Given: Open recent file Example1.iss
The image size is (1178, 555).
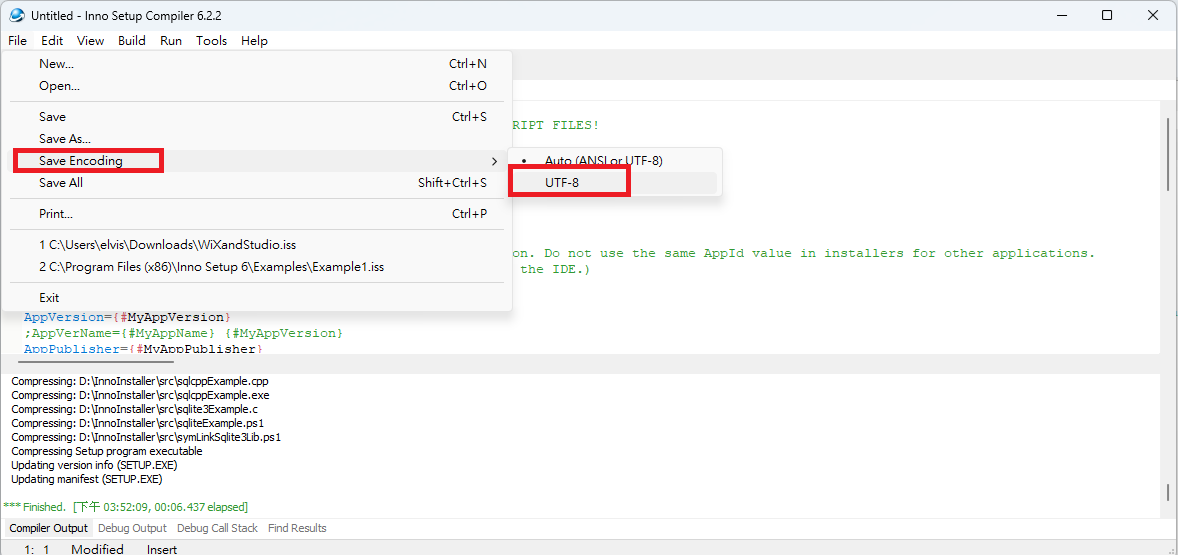Looking at the screenshot, I should 211,267.
